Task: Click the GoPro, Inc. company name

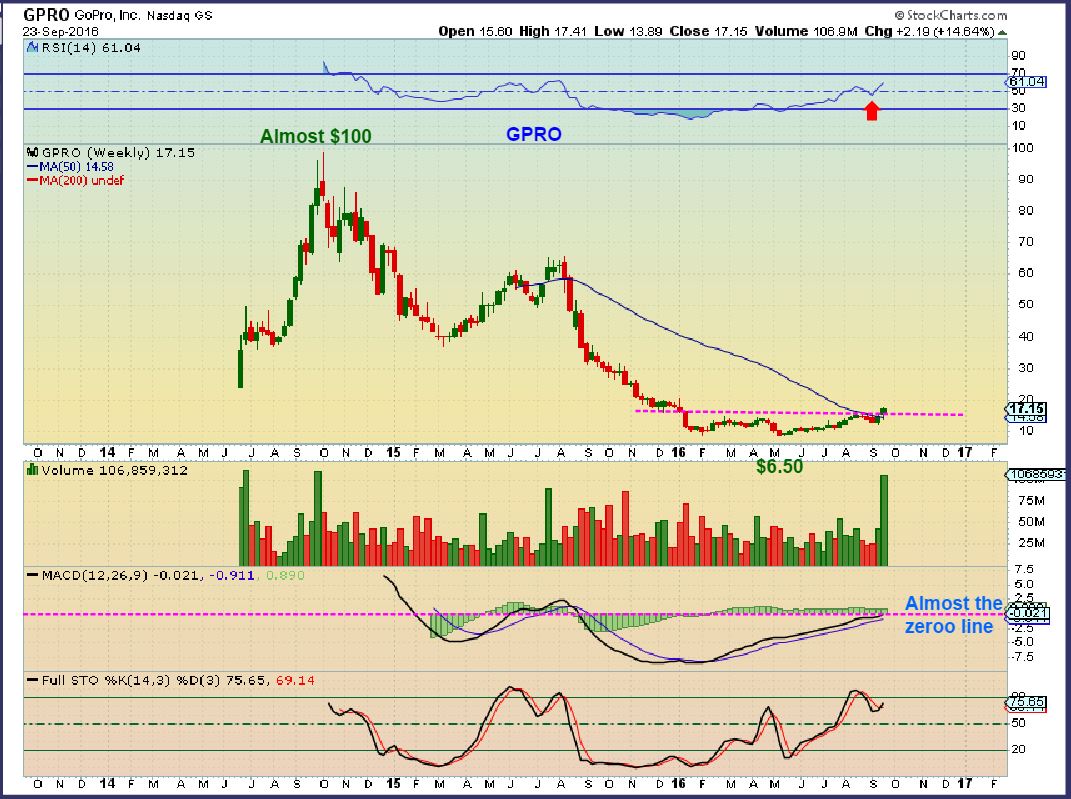Action: [x=108, y=15]
